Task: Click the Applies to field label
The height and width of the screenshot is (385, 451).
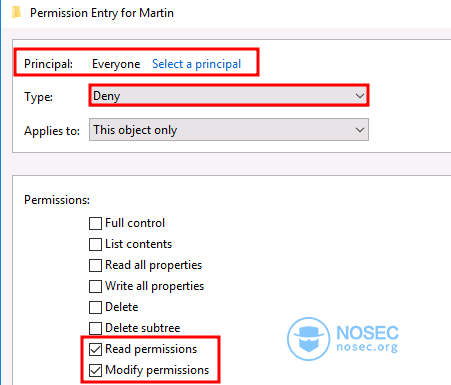Action: [52, 131]
